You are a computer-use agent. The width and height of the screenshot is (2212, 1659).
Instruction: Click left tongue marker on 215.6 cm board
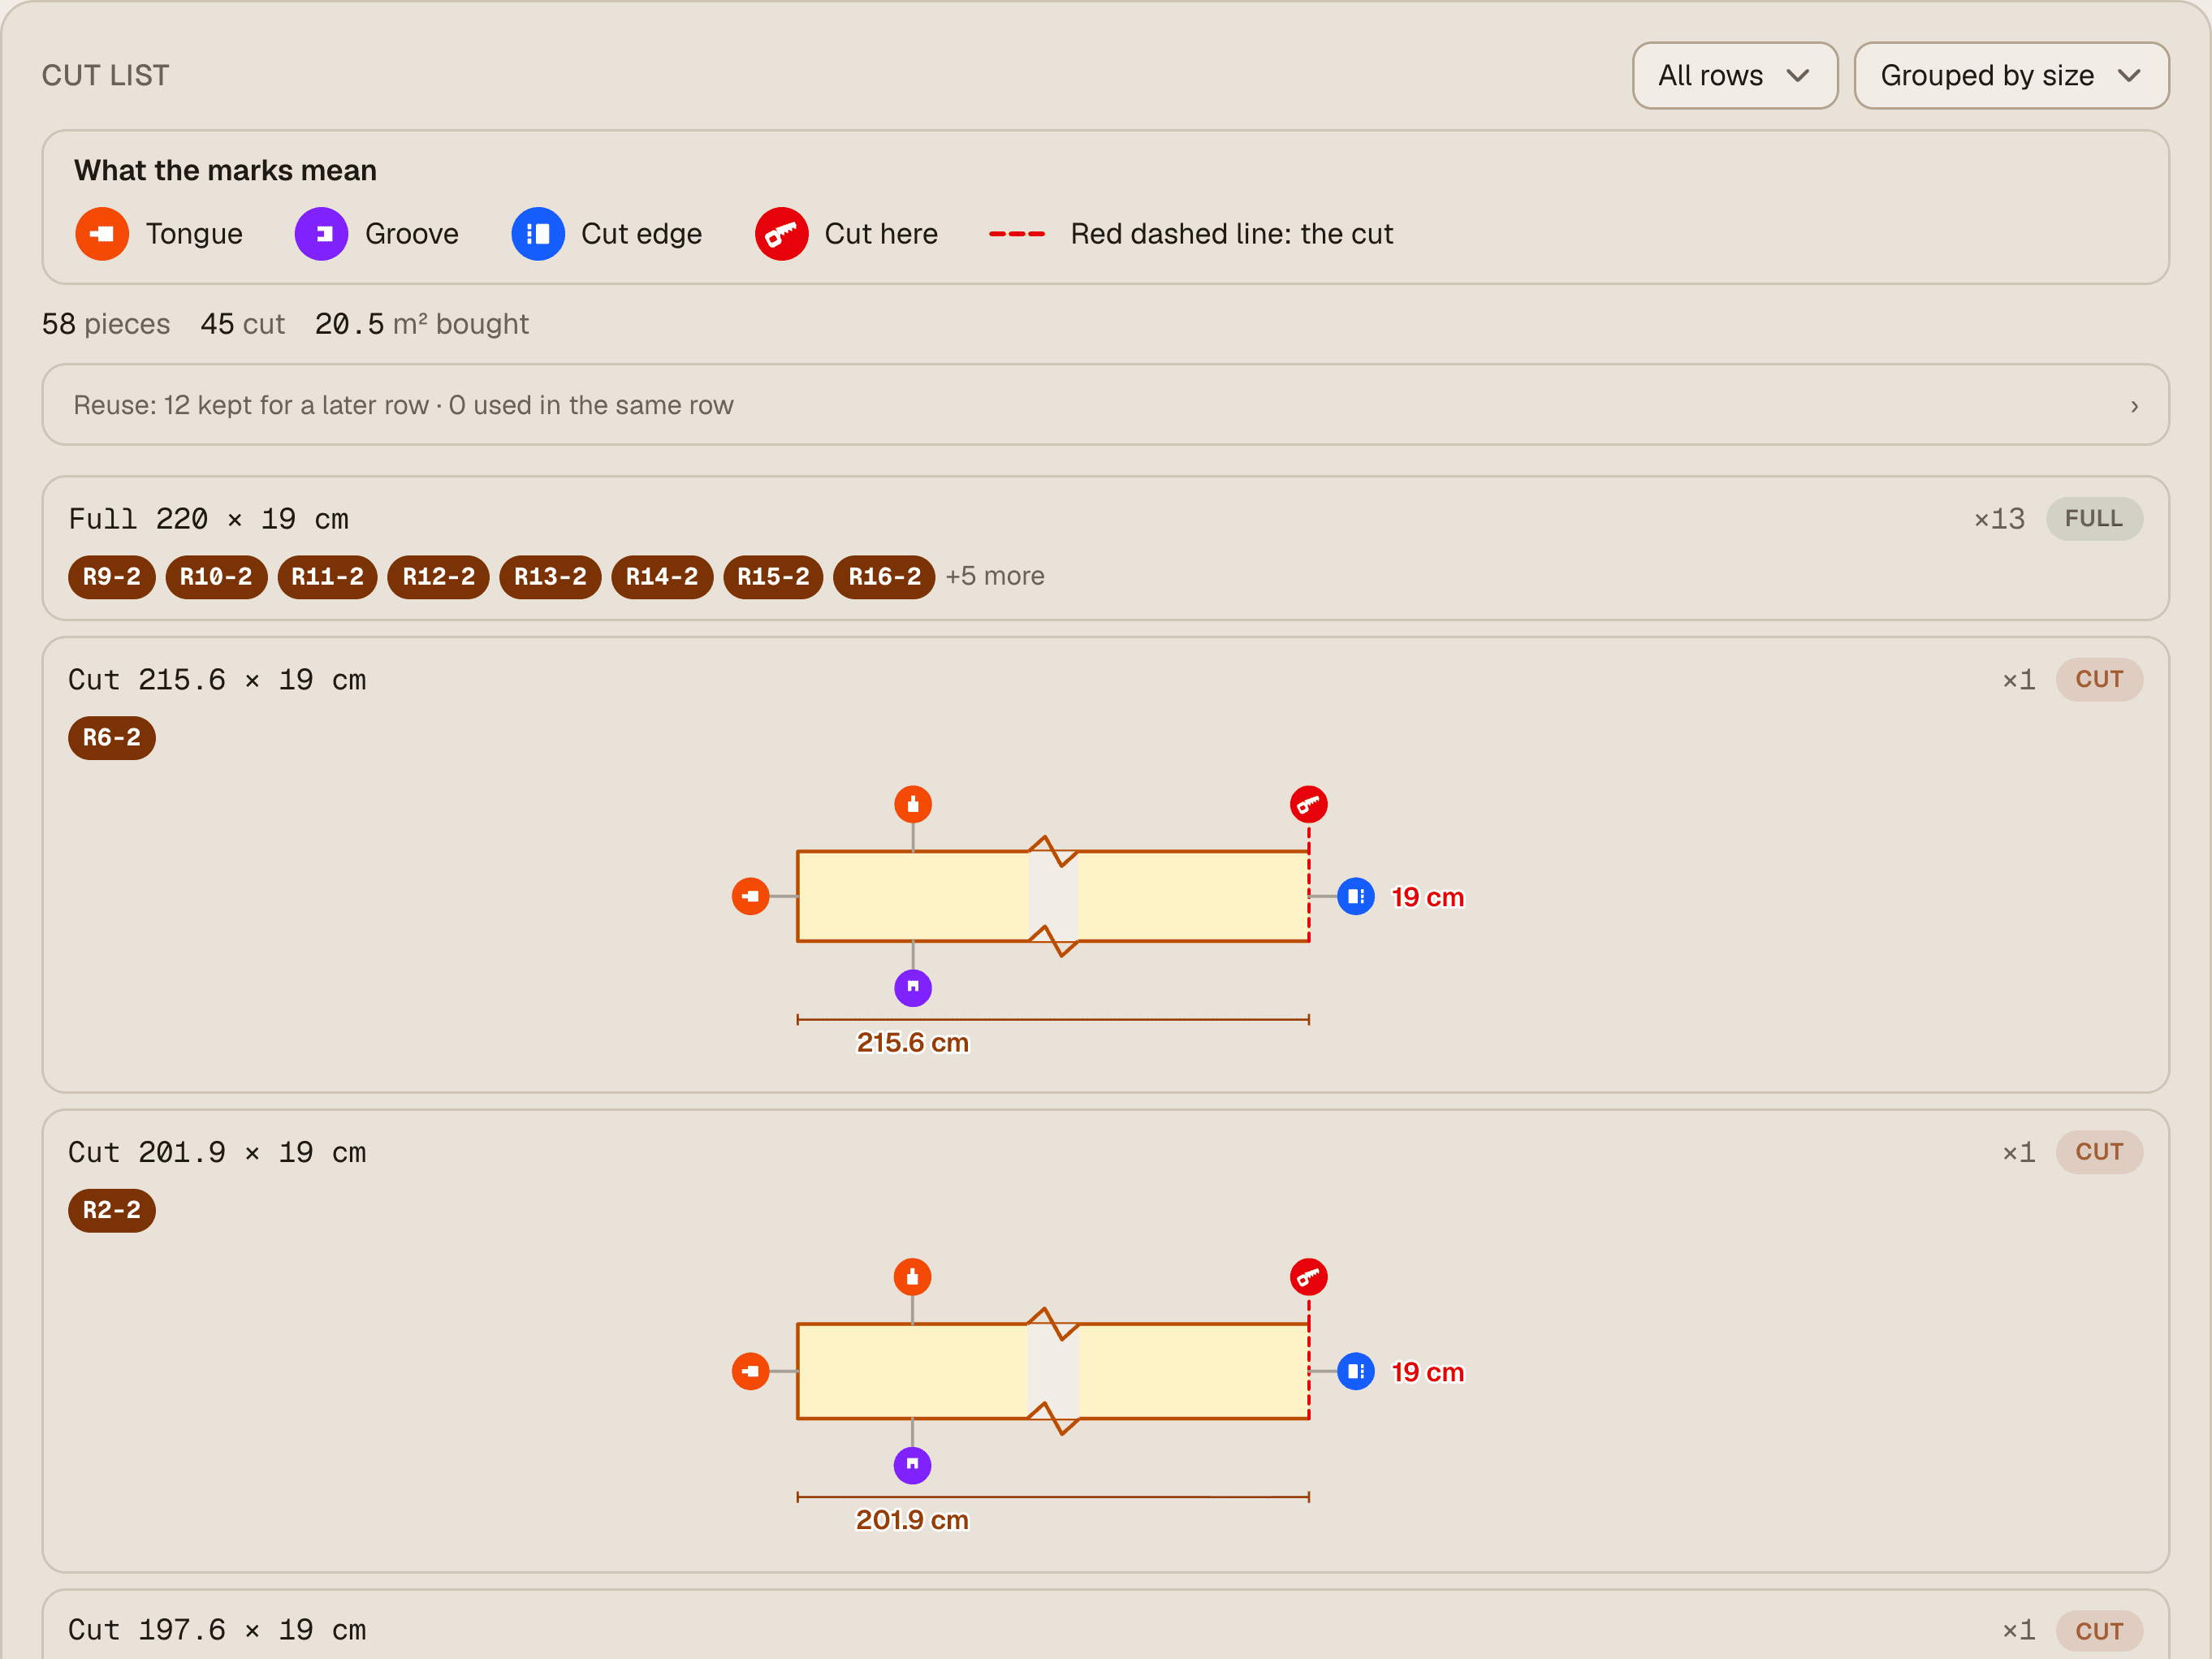(750, 896)
